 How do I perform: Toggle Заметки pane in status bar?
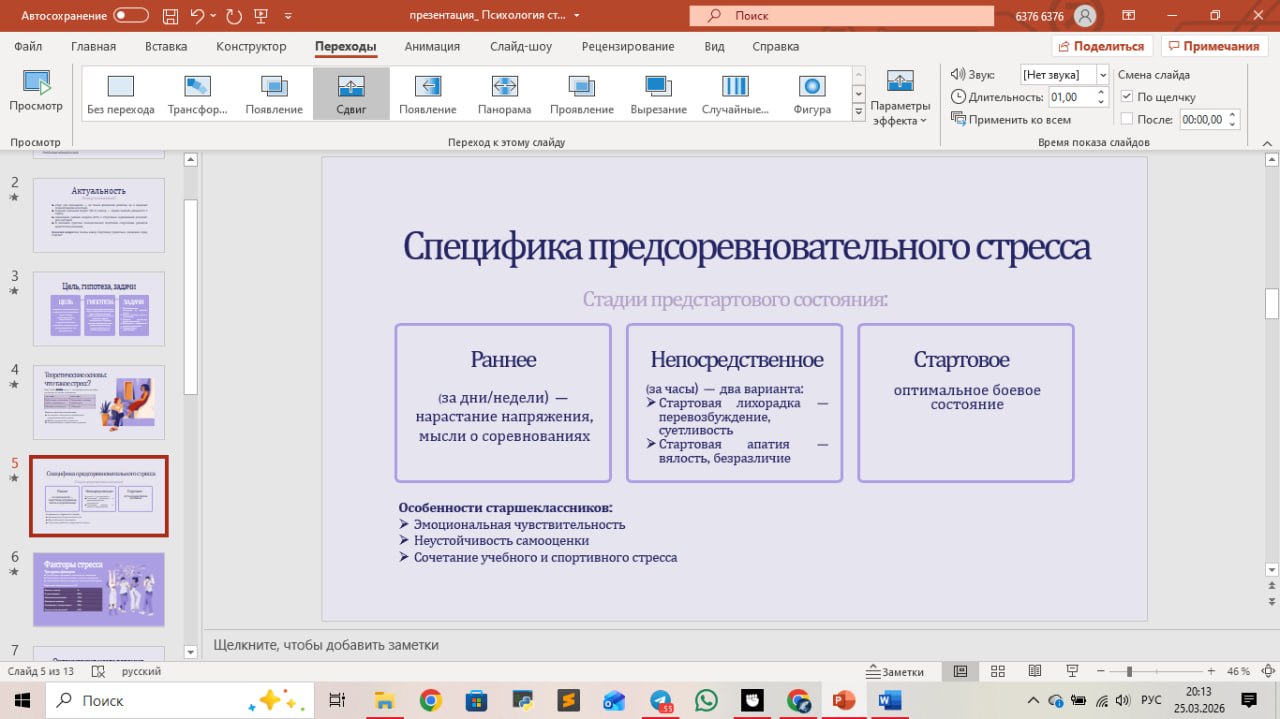tap(896, 671)
